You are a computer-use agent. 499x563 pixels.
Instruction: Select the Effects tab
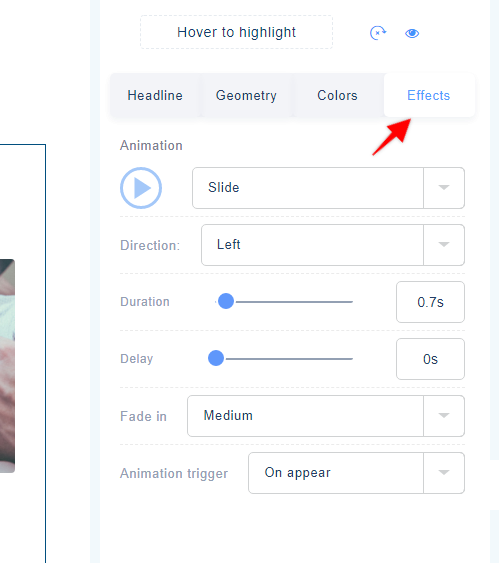[x=429, y=96]
